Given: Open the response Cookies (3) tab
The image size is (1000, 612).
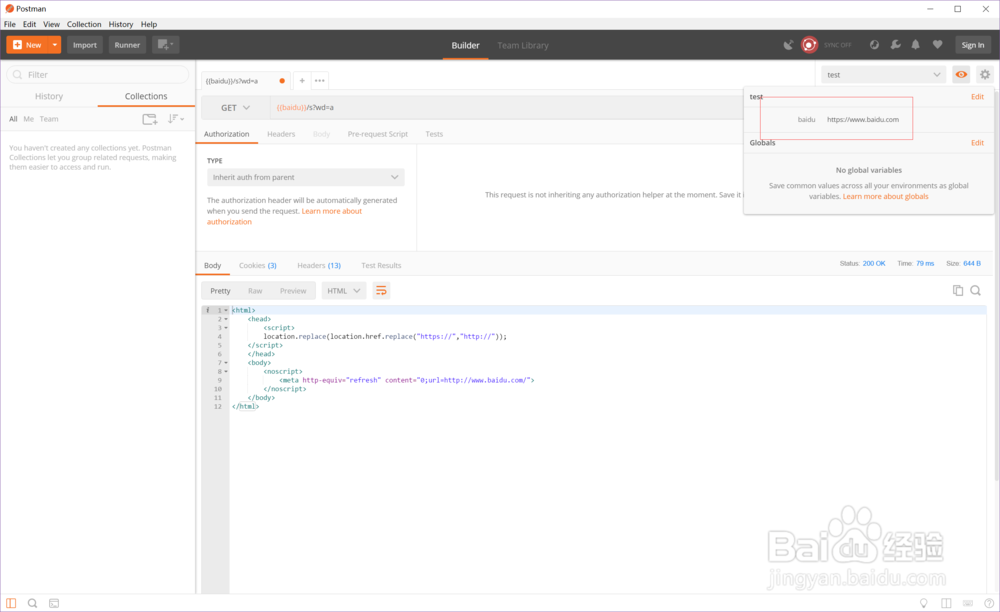Looking at the screenshot, I should point(258,265).
